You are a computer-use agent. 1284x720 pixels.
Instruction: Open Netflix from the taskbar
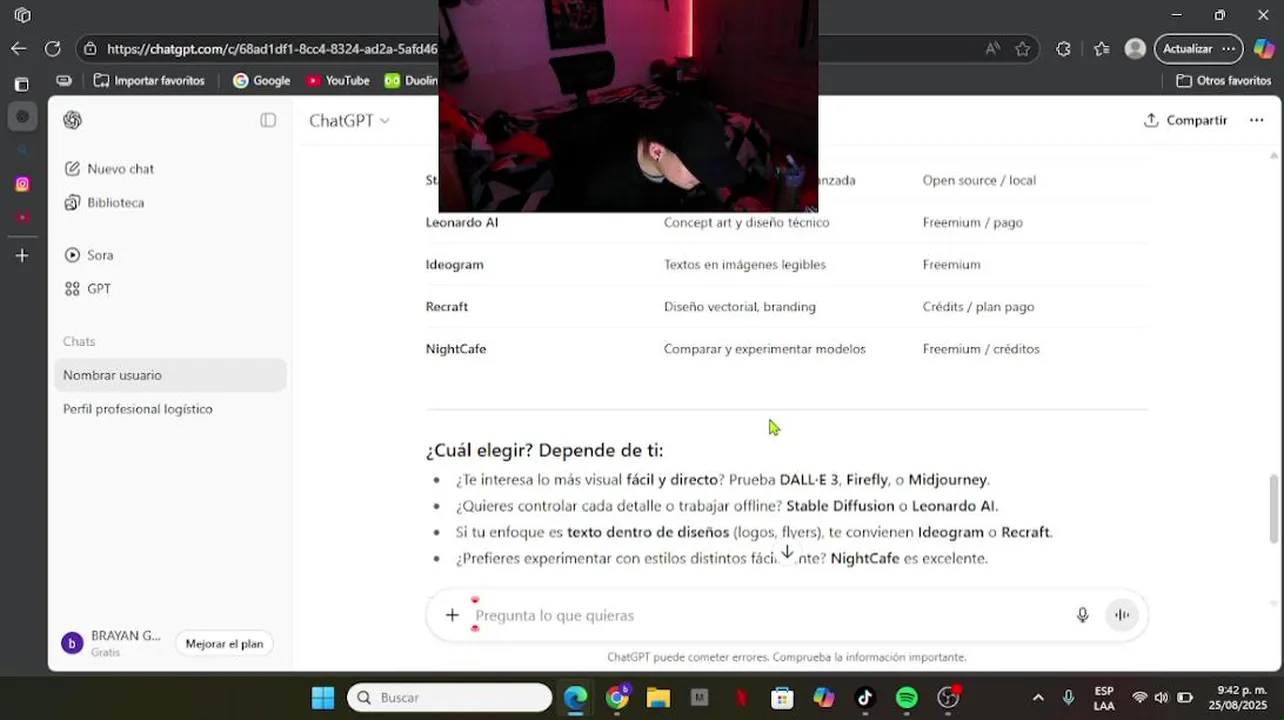coord(741,697)
